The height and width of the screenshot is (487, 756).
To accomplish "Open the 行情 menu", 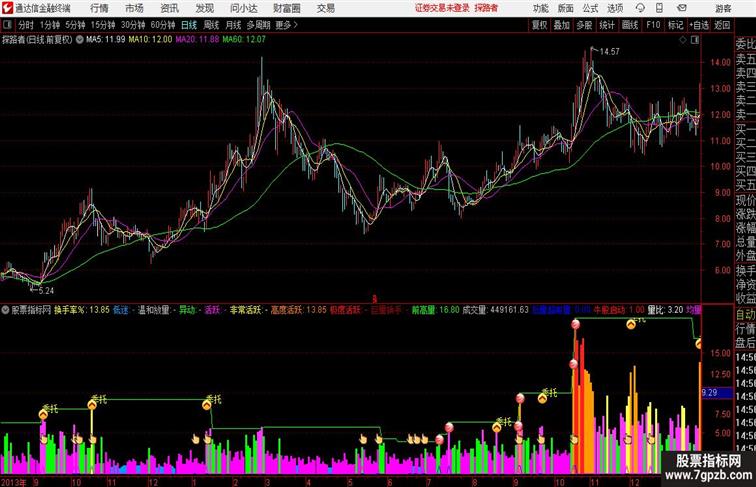I will [99, 8].
